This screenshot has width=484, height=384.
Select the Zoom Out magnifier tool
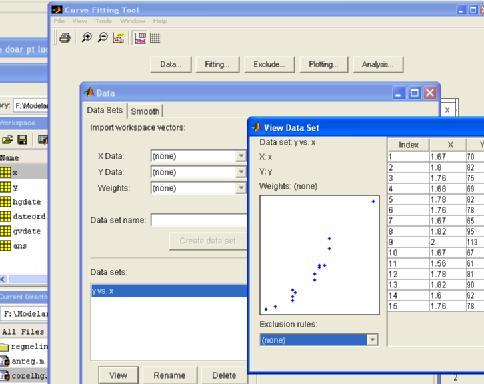(x=103, y=38)
